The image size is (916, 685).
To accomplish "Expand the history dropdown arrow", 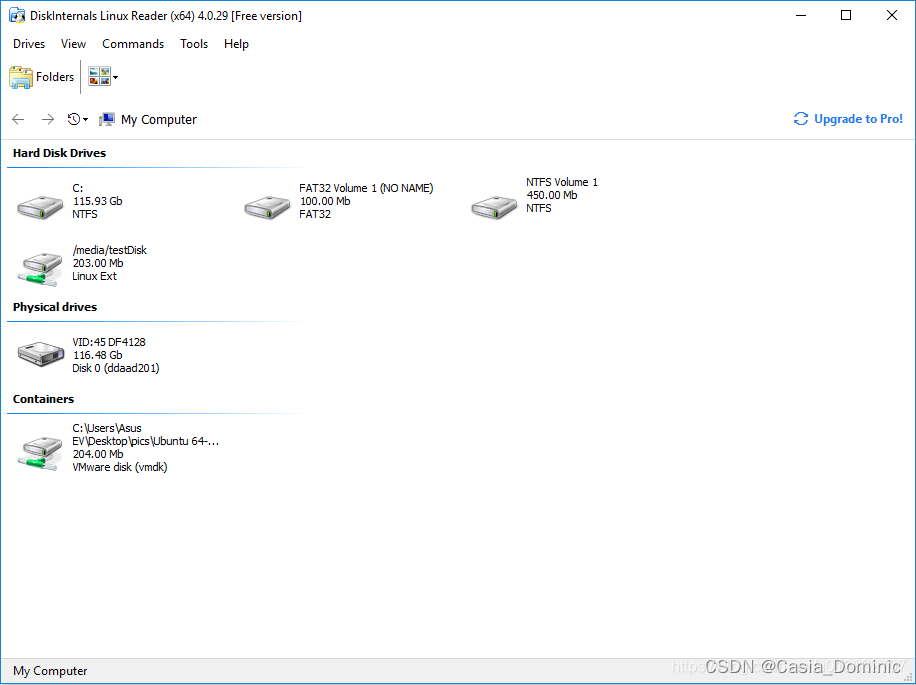I will point(85,120).
